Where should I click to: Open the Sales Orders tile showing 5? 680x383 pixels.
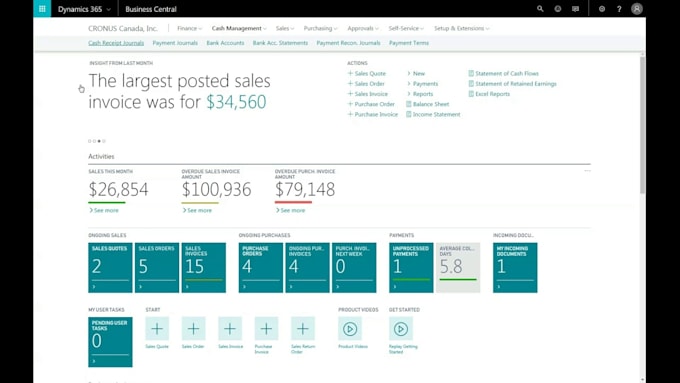157,268
